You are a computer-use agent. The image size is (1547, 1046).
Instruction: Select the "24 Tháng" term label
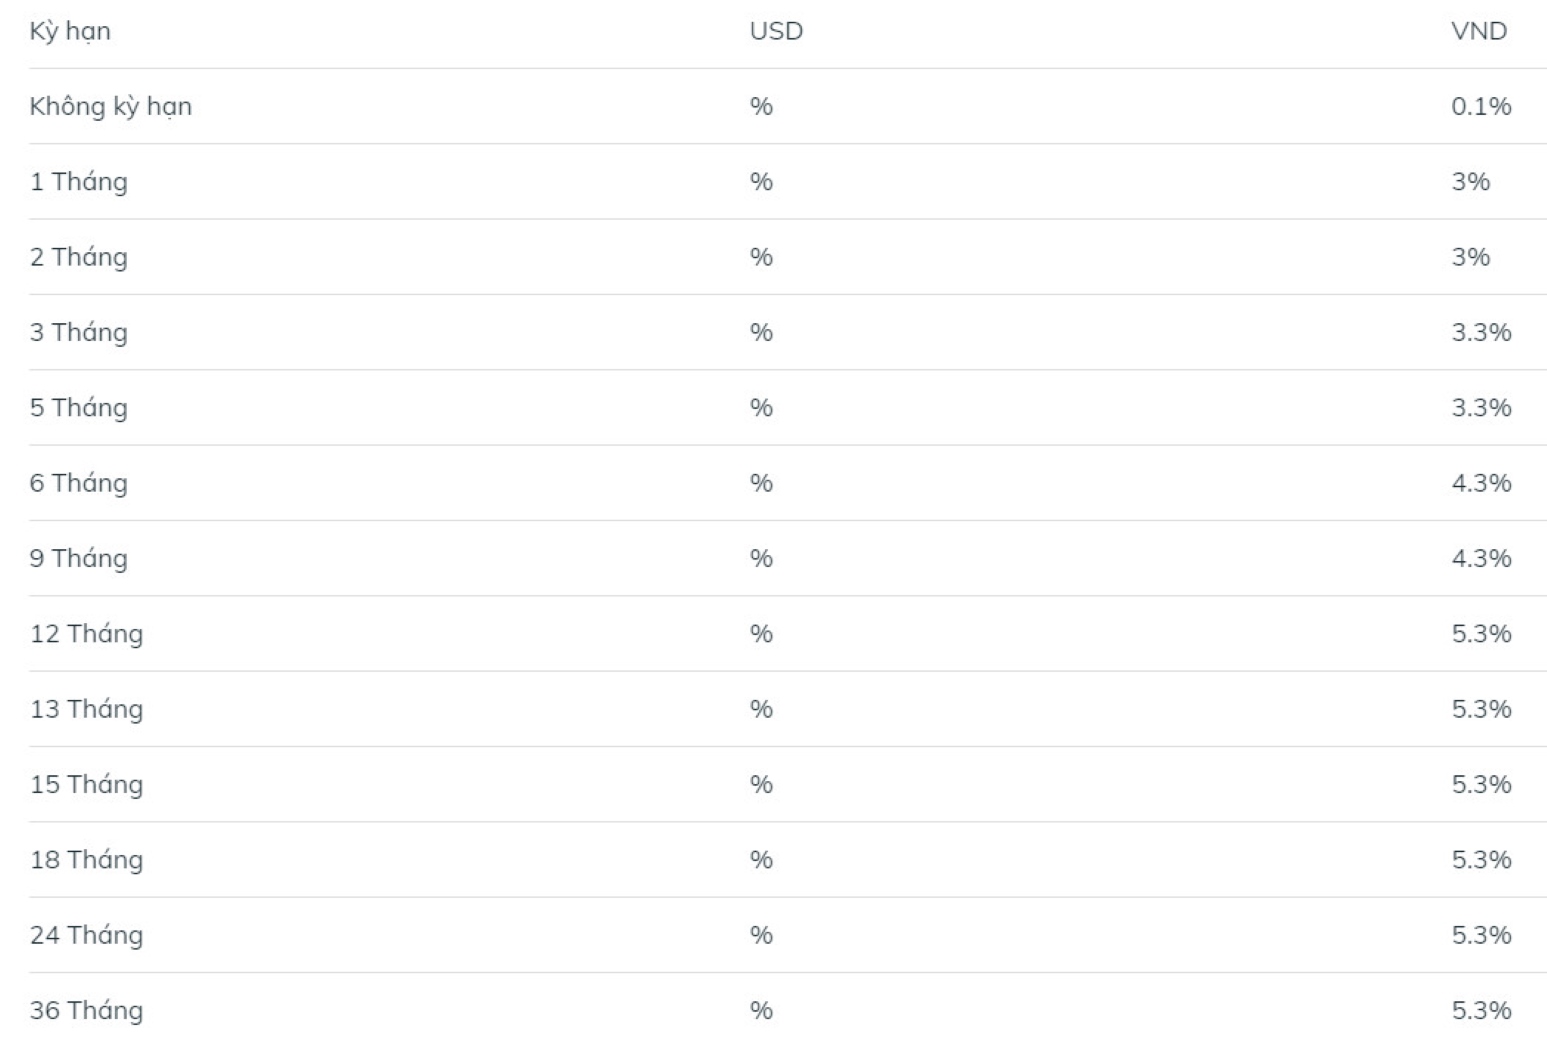click(x=86, y=935)
